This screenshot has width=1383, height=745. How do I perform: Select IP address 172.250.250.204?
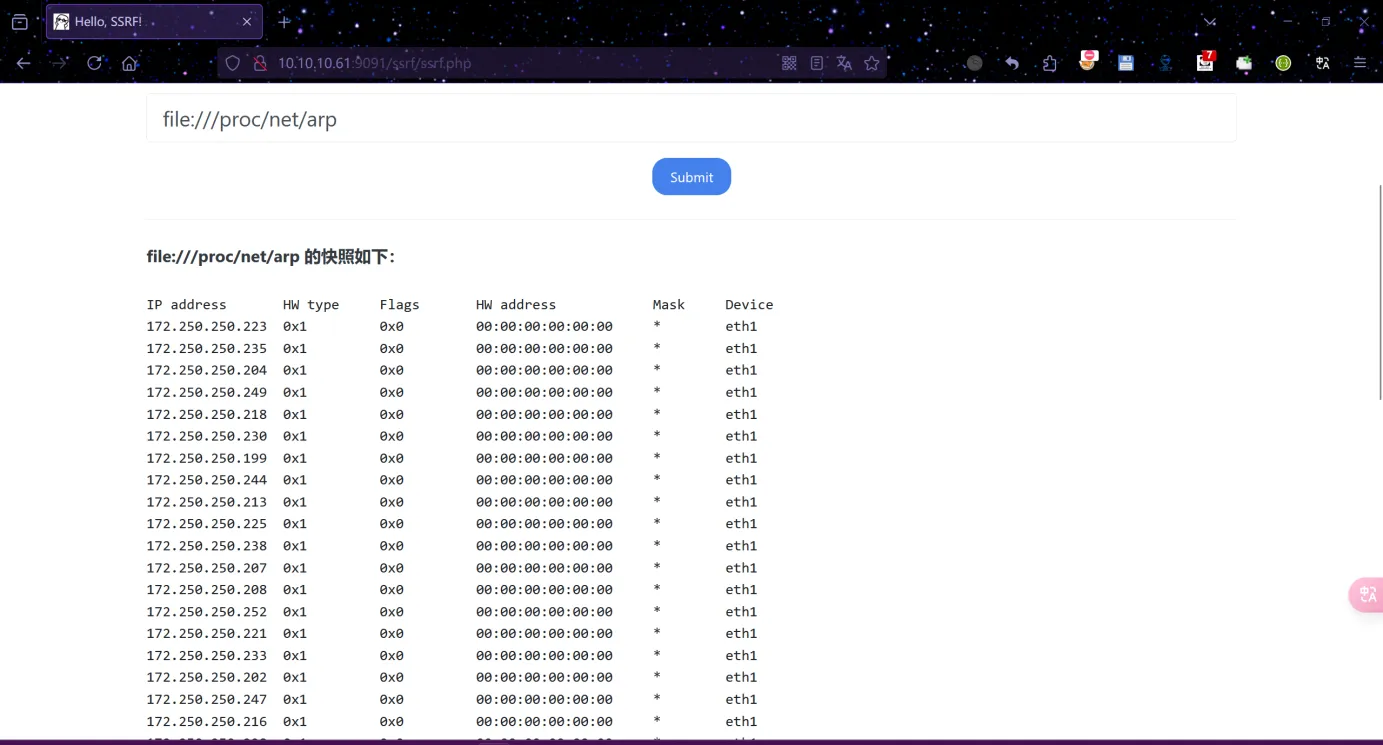pos(207,370)
